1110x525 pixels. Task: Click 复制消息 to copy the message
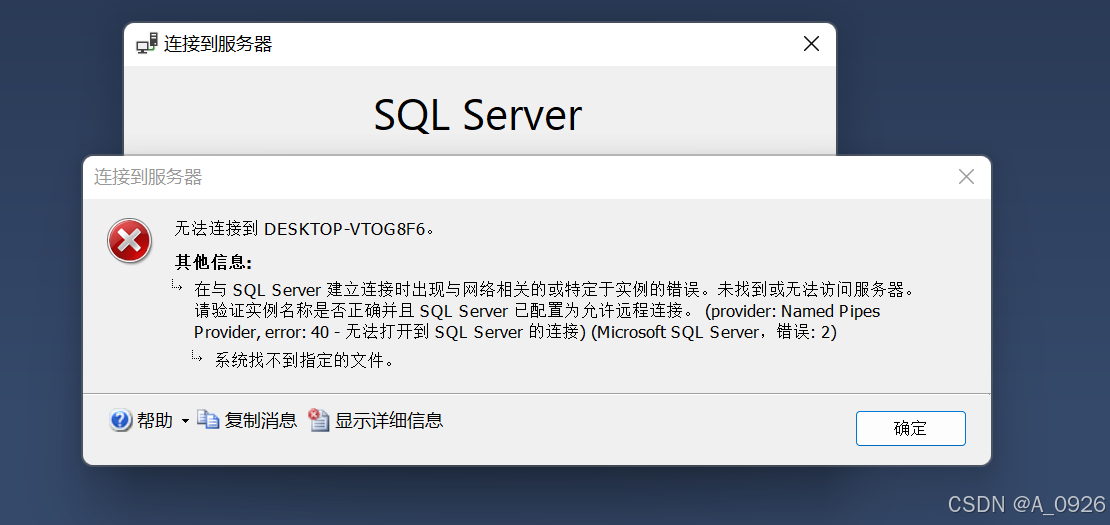tap(261, 421)
